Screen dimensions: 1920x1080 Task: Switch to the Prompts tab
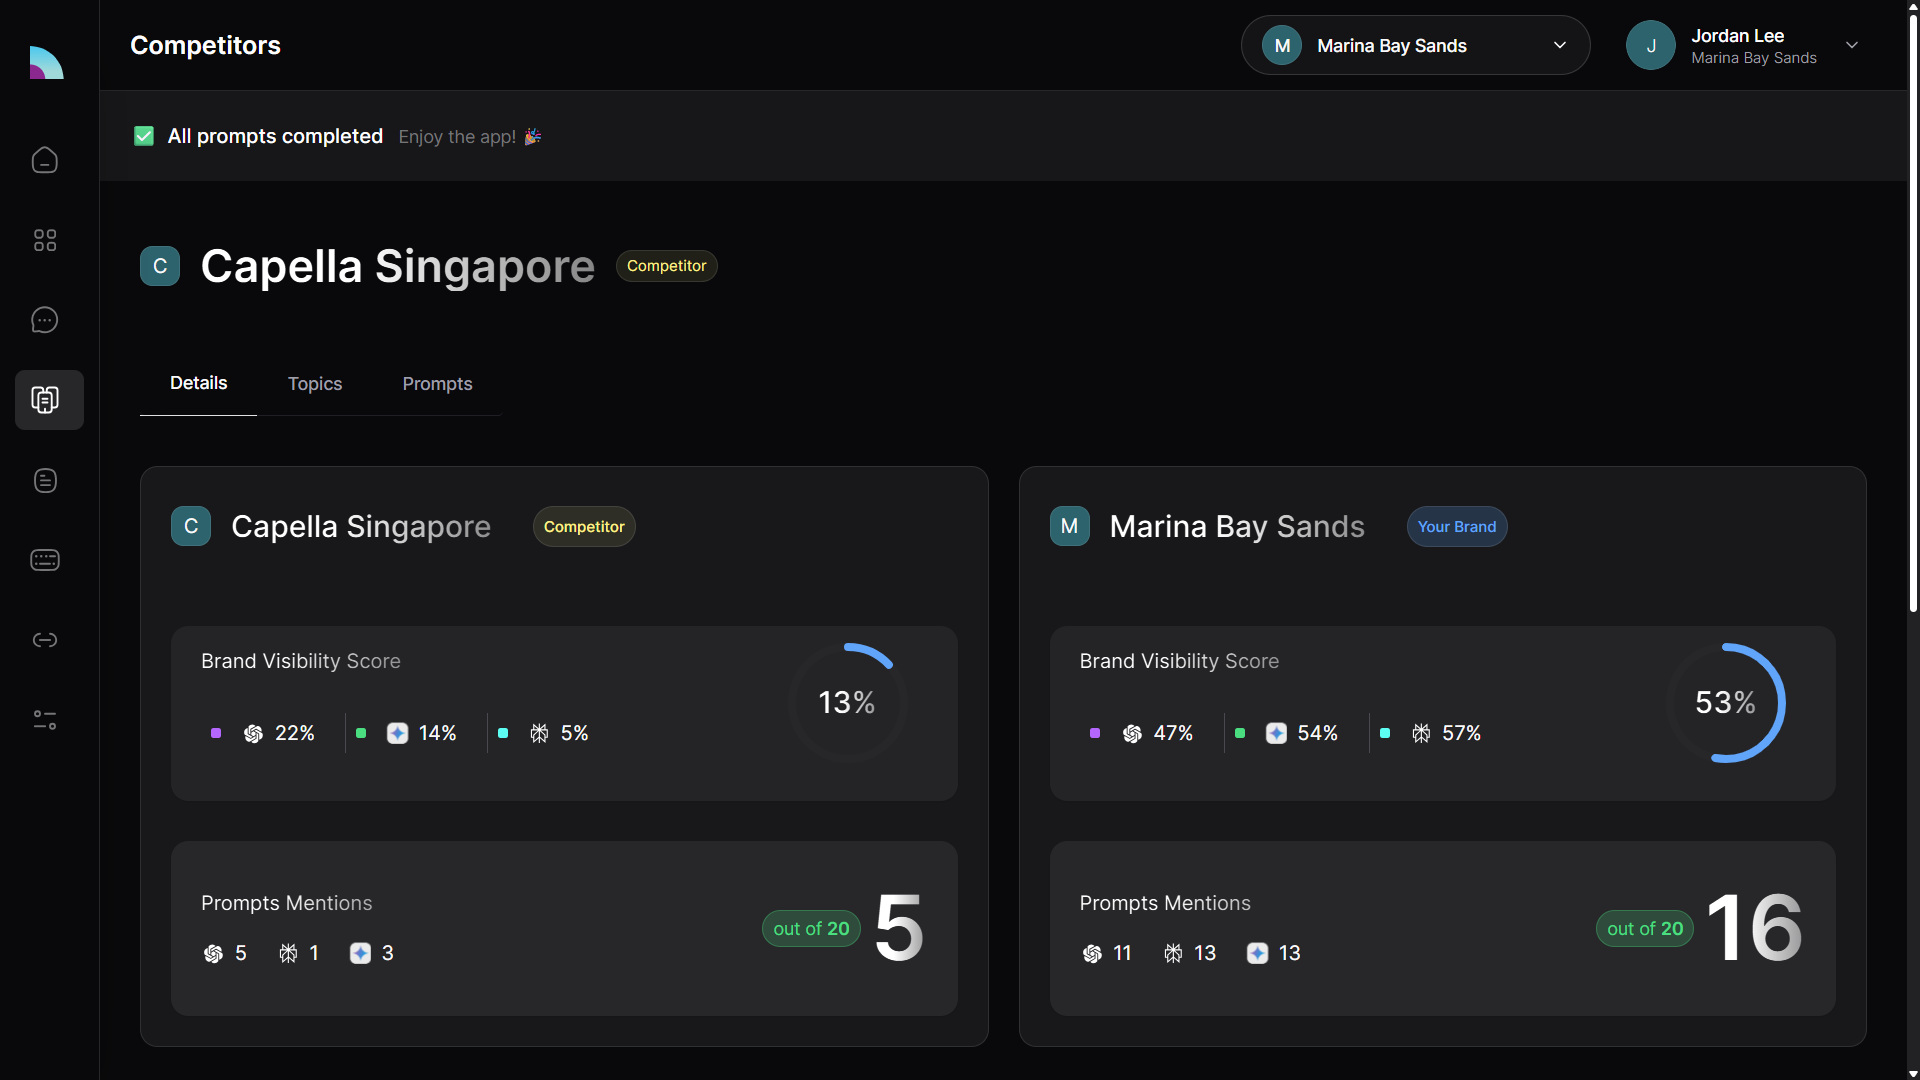click(437, 384)
